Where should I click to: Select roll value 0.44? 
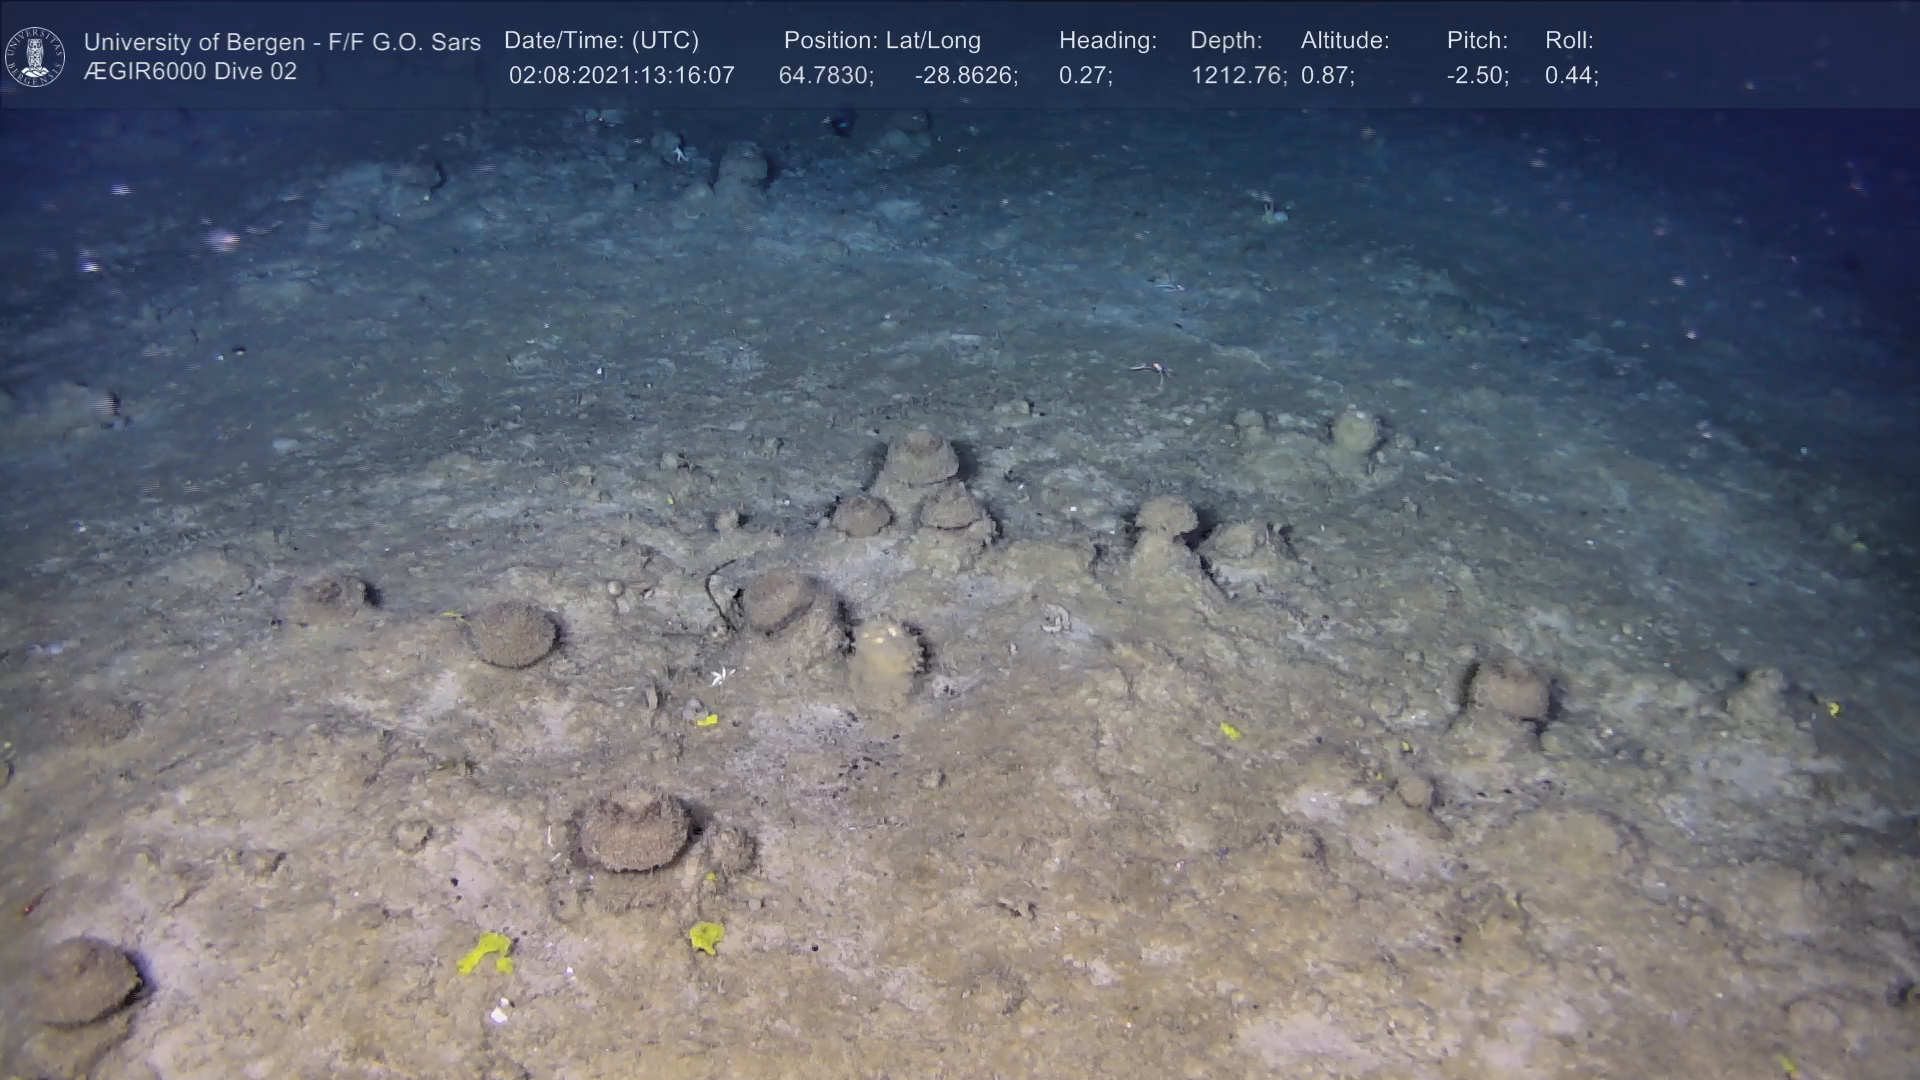tap(1571, 76)
